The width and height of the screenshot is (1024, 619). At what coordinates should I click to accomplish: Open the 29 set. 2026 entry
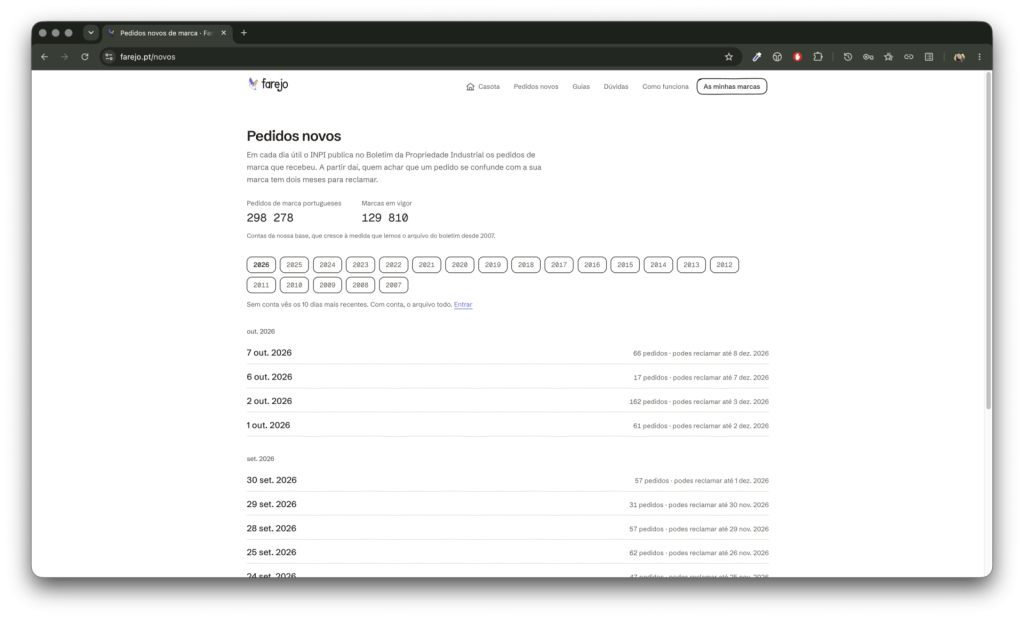coord(507,504)
